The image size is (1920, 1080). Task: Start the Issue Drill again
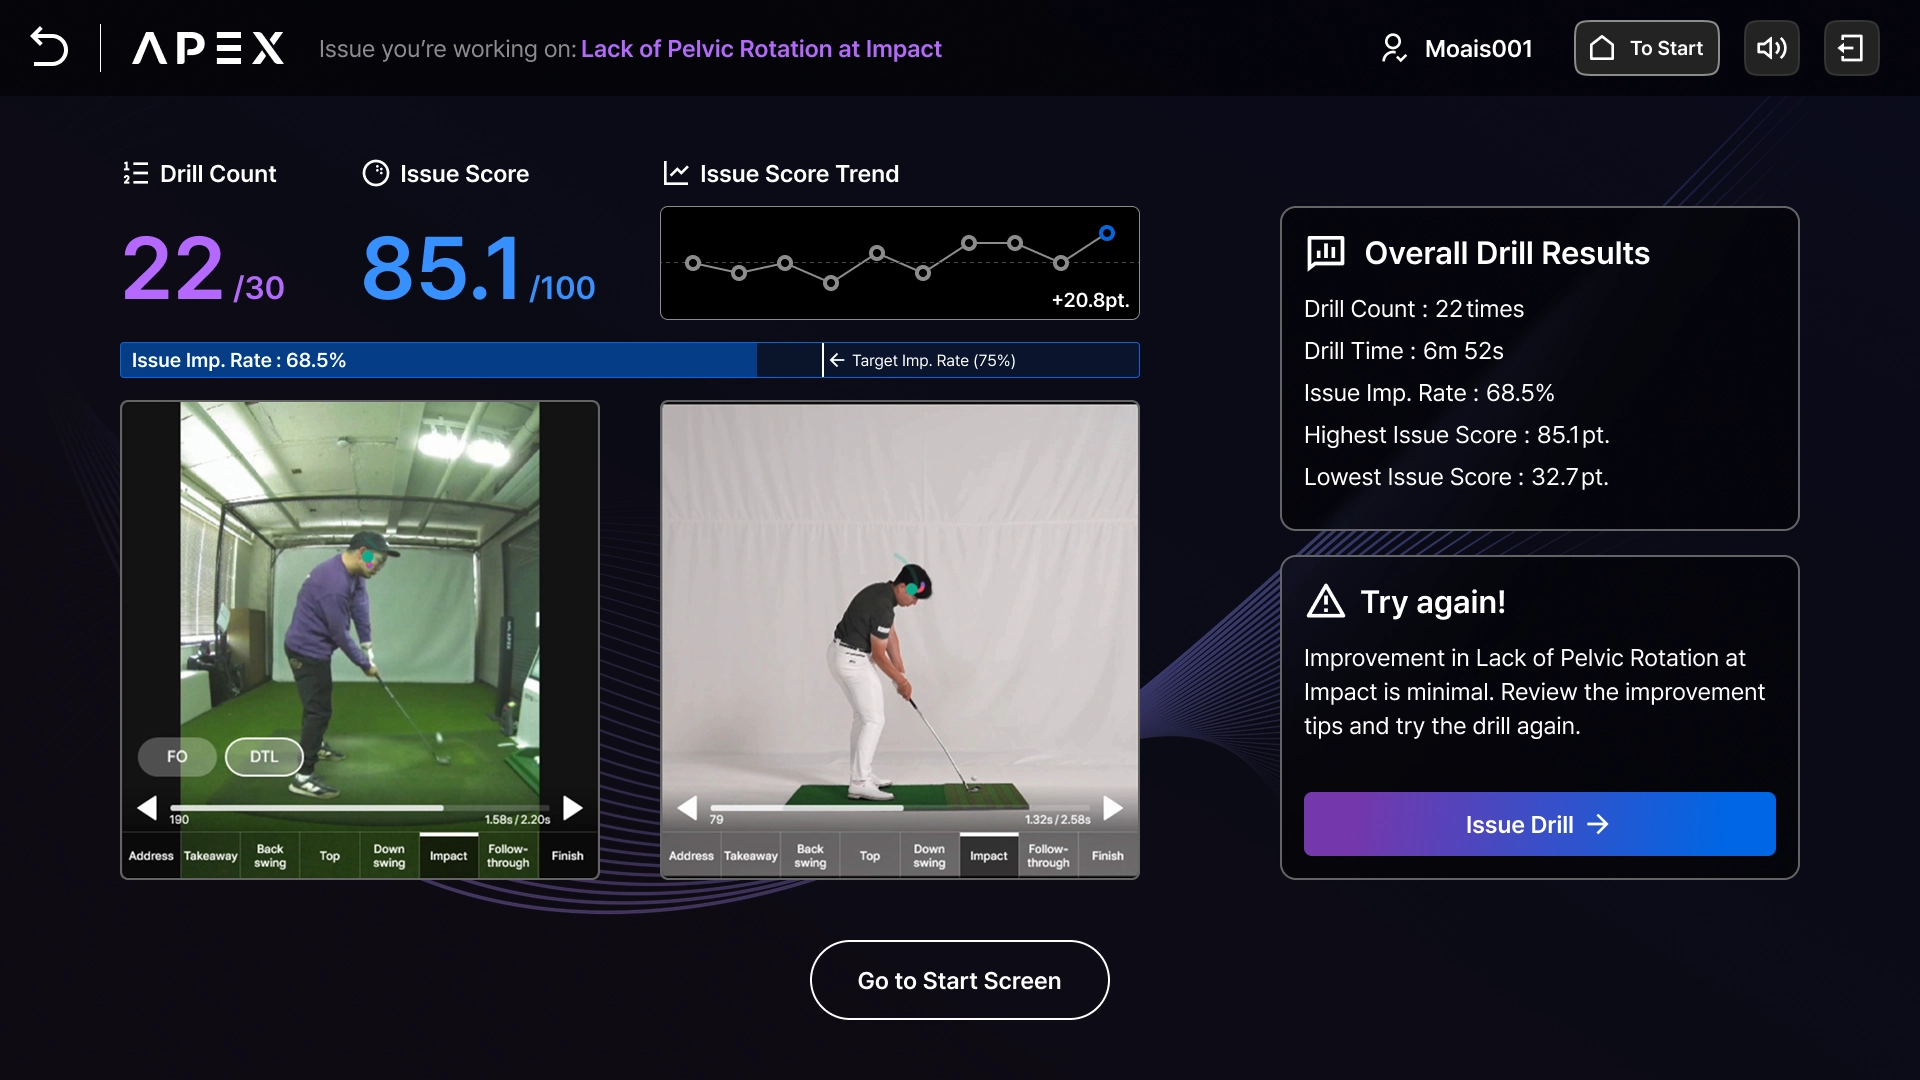[1539, 824]
